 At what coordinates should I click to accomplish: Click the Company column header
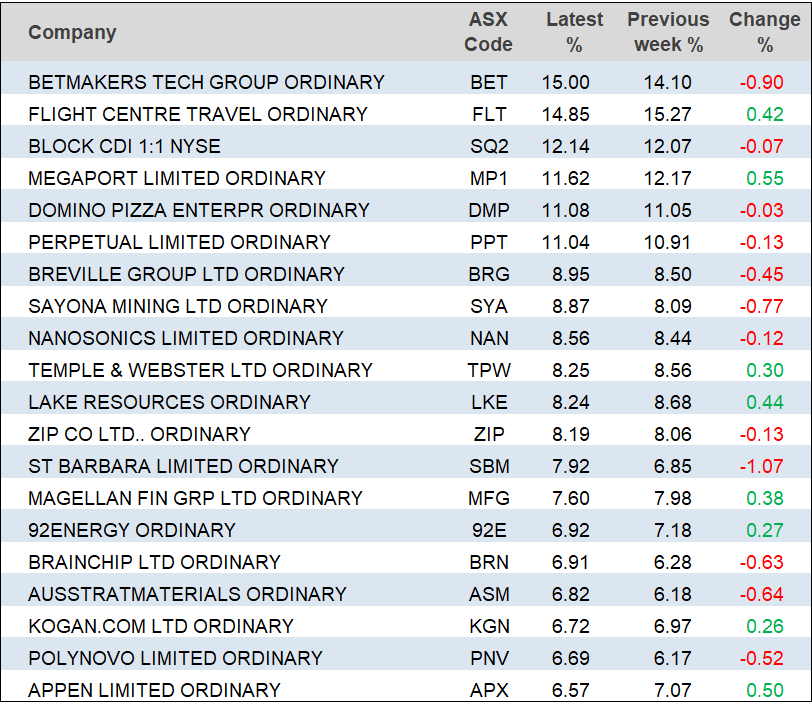(x=72, y=32)
